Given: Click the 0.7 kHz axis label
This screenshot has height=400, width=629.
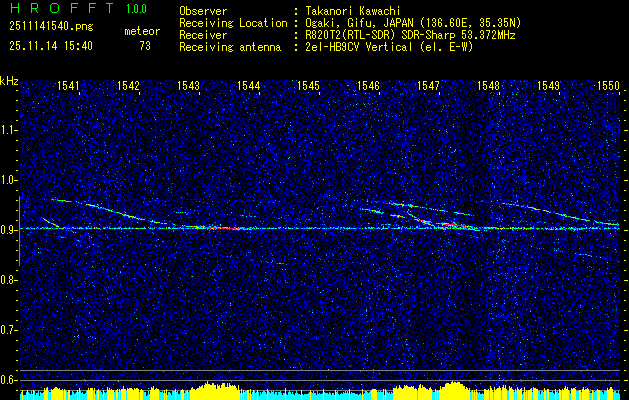Looking at the screenshot, I should point(7,330).
